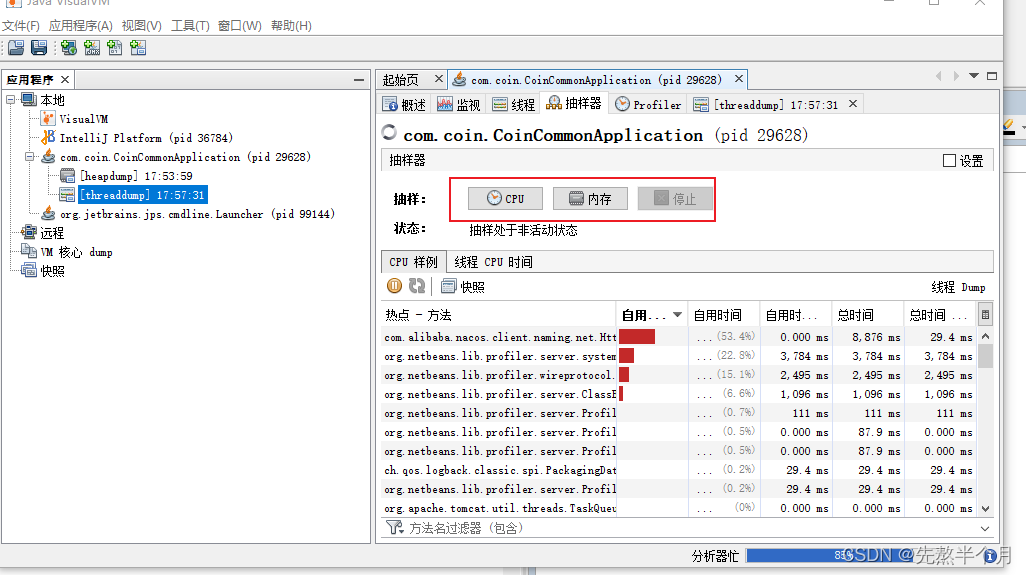Screen dimensions: 1026x575
Task: Sort by the 热点 - 方法 column header
Action: coord(499,315)
